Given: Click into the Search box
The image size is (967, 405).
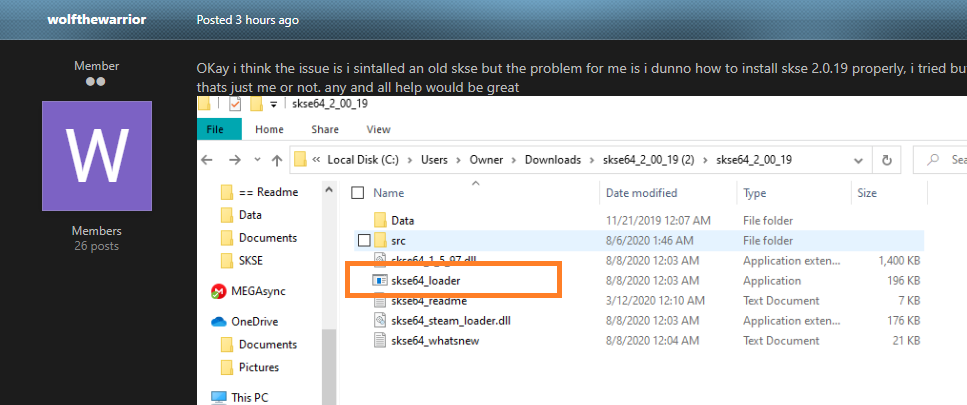Looking at the screenshot, I should (x=940, y=160).
